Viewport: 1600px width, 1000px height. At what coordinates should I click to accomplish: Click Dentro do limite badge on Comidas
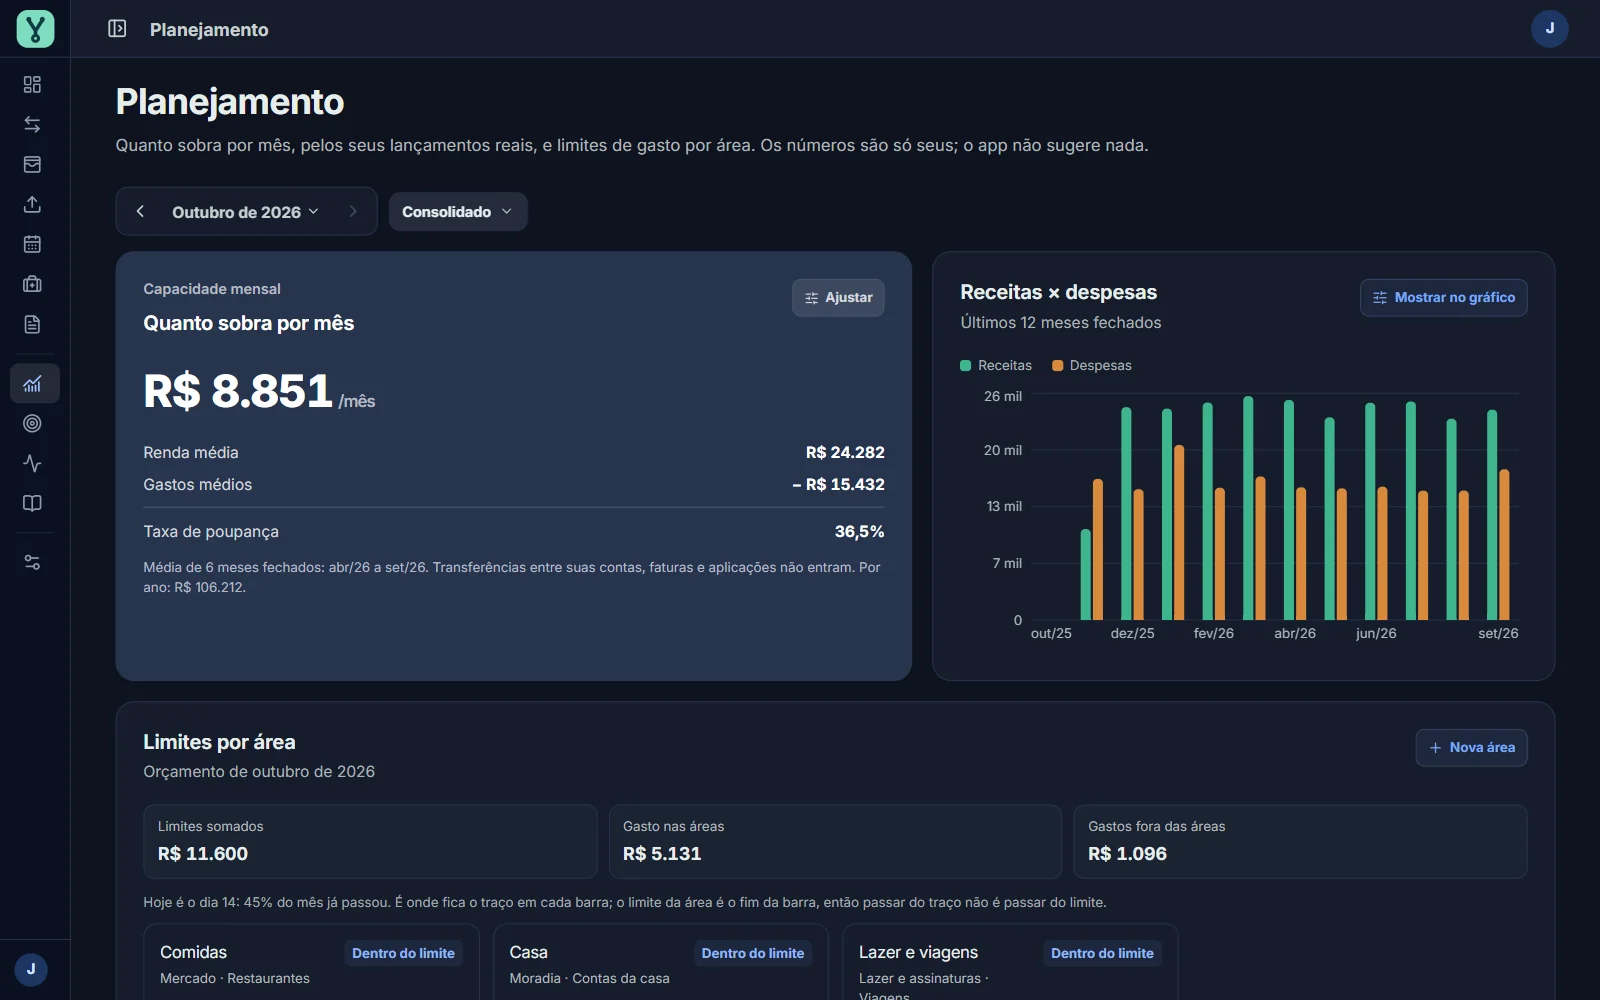point(403,954)
